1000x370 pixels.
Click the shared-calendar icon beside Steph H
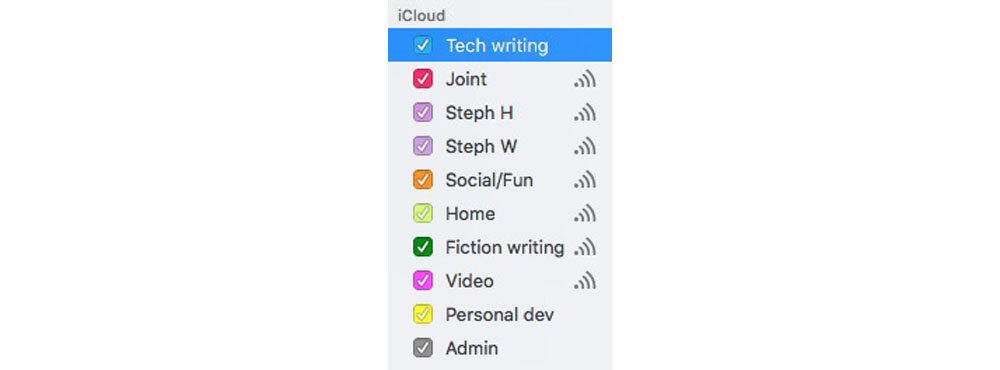(x=585, y=114)
